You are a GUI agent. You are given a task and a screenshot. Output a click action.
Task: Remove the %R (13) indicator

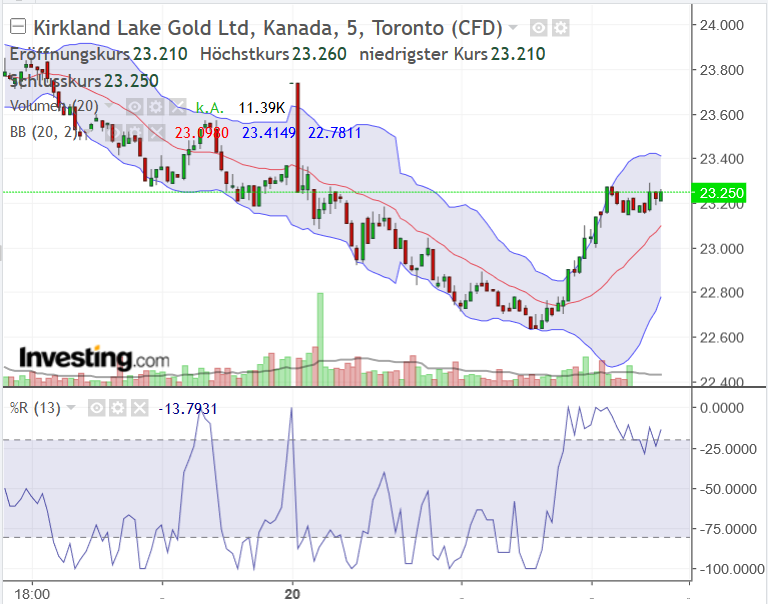point(140,408)
